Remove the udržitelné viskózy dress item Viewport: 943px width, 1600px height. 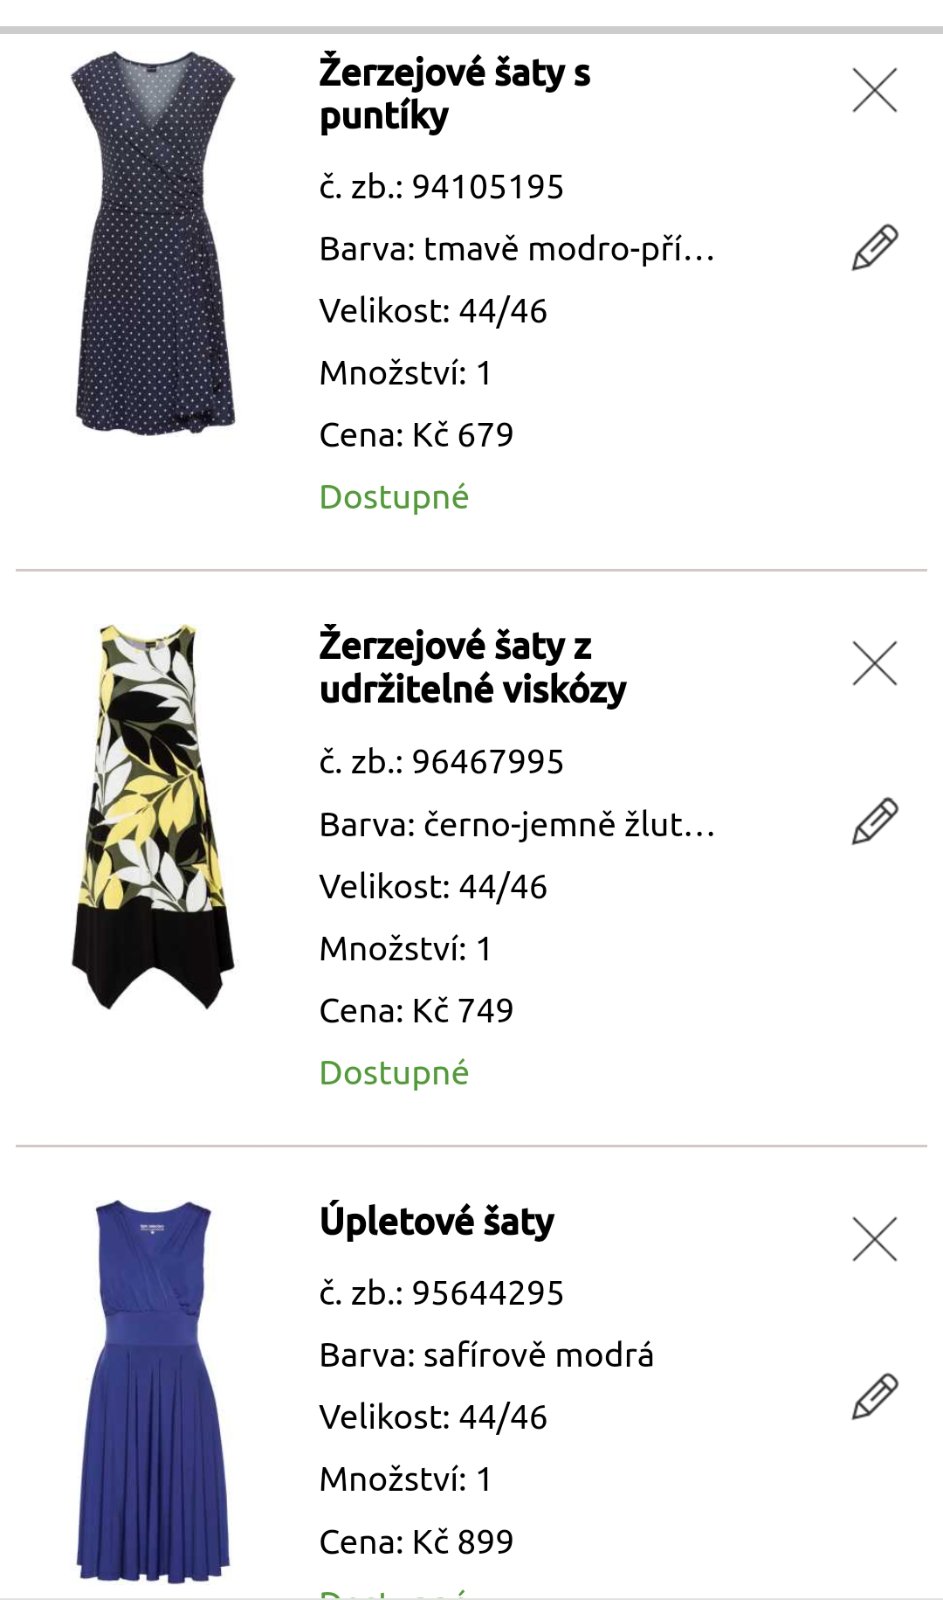point(874,663)
